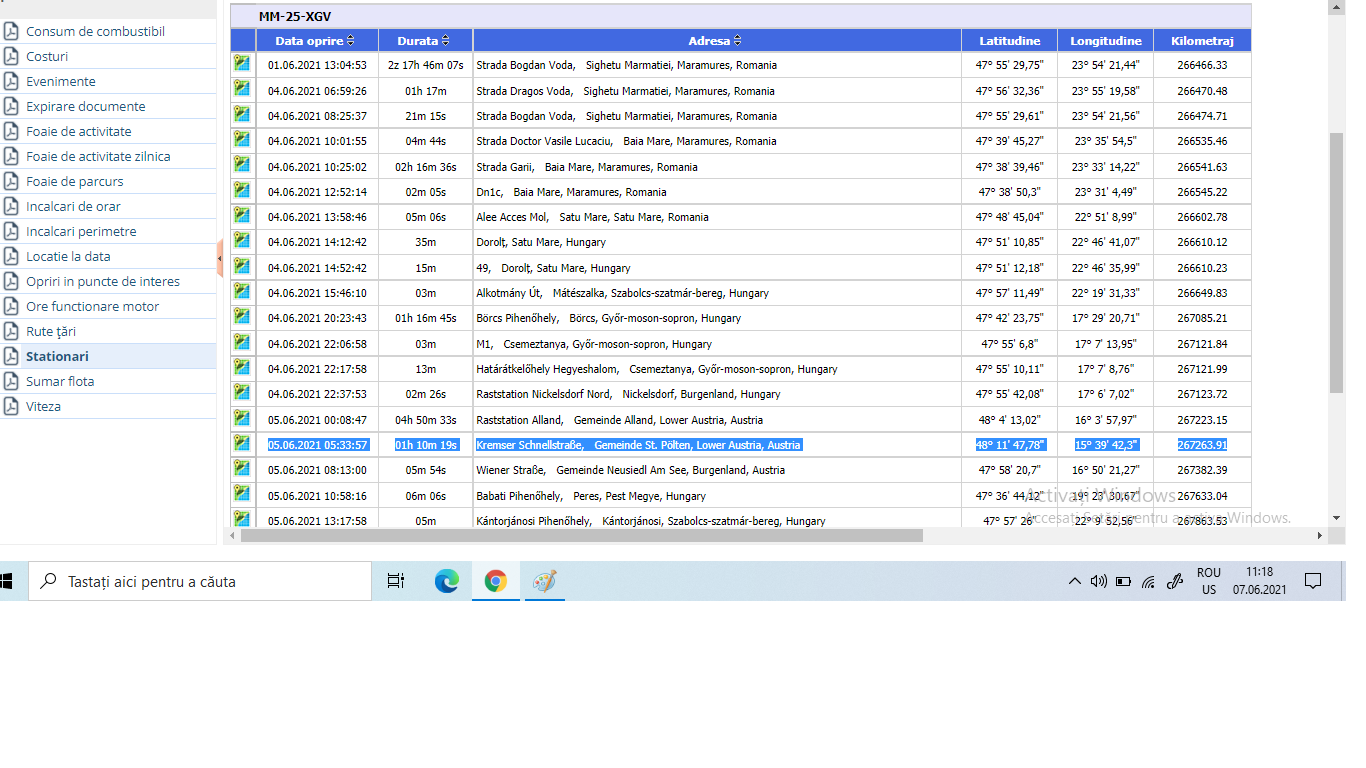Click map icon for Strada Bogdan Voda 01.06.2021 row
1366x768 pixels.
(242, 63)
